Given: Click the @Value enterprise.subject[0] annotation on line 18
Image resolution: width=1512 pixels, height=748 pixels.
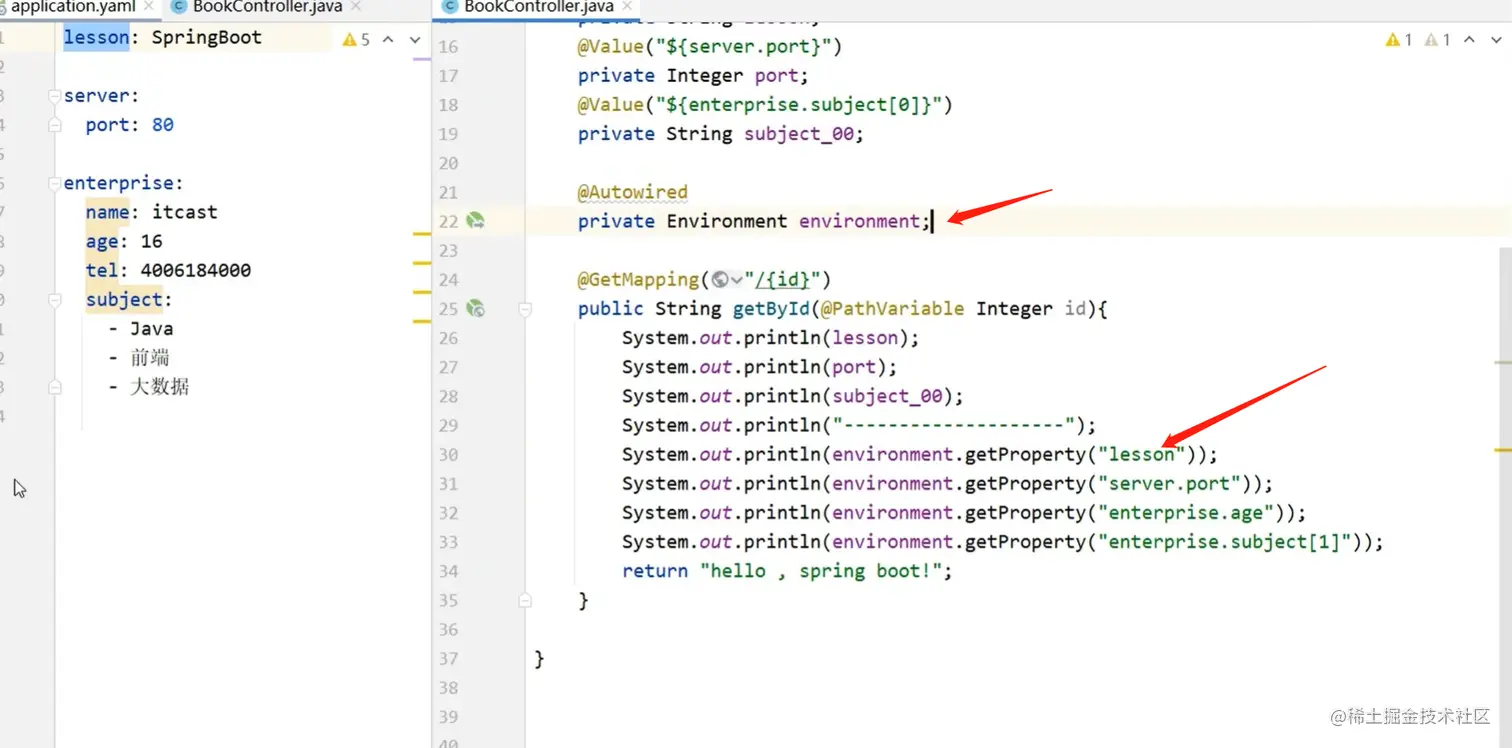Looking at the screenshot, I should (x=765, y=105).
